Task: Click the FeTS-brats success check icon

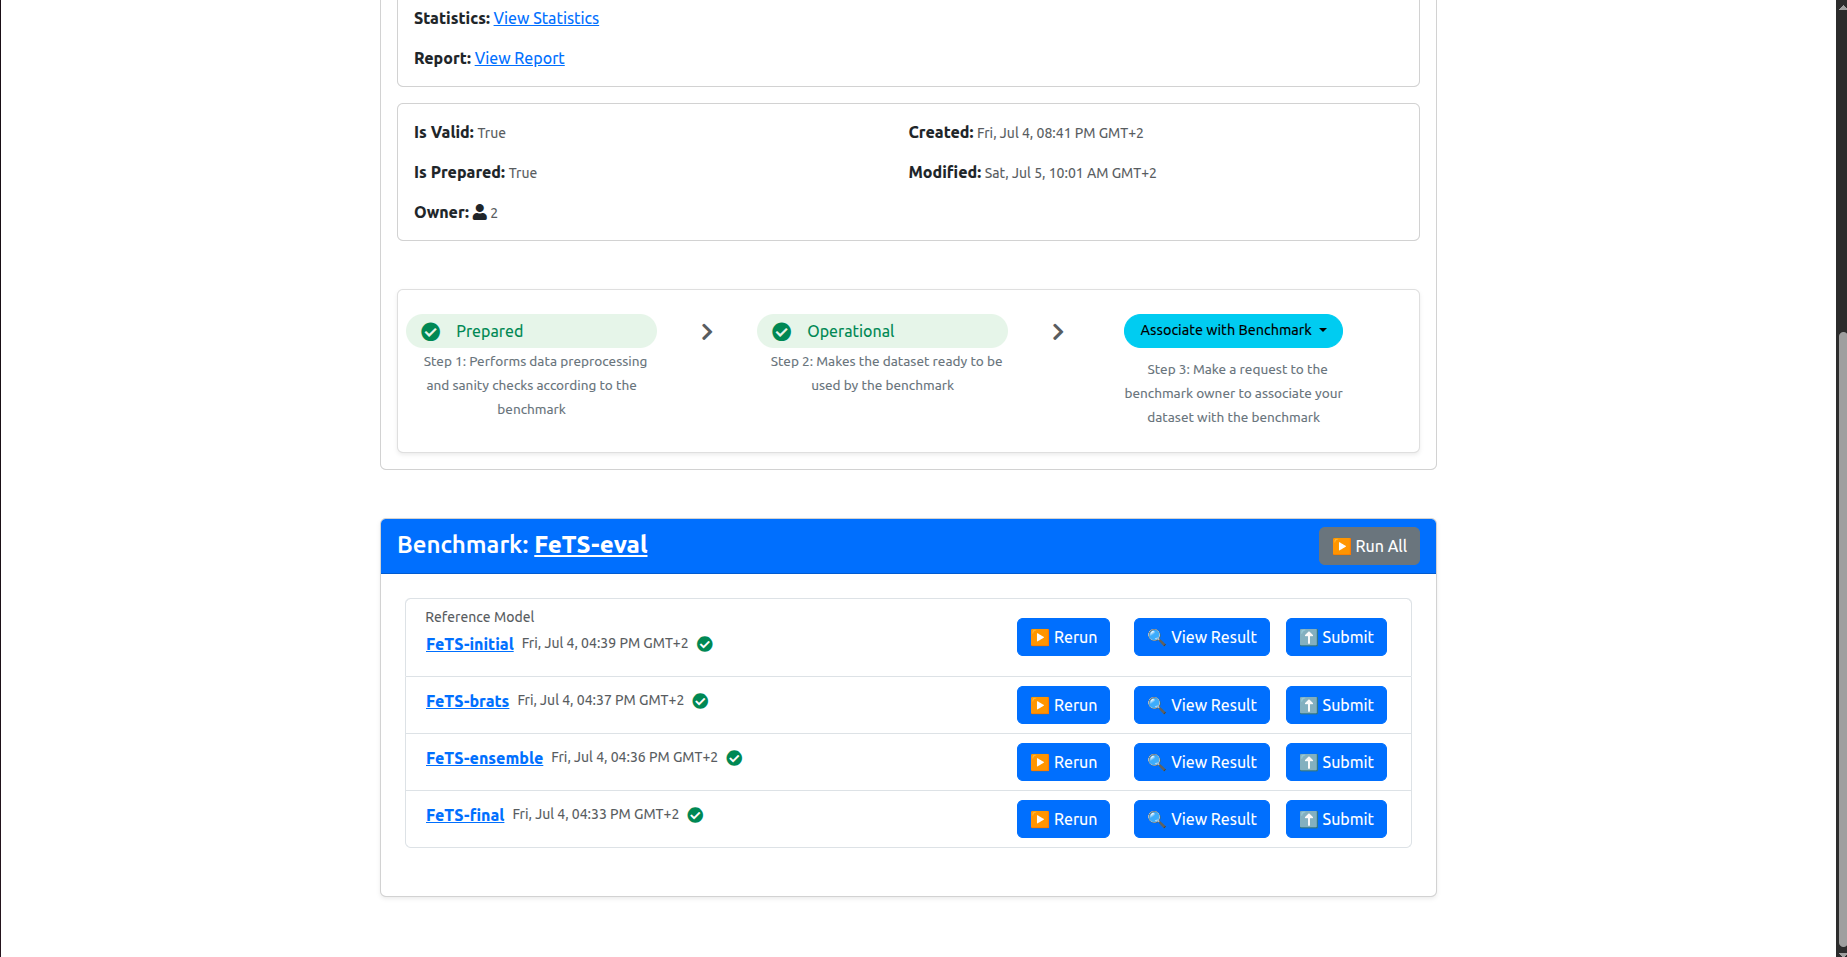Action: [x=700, y=701]
